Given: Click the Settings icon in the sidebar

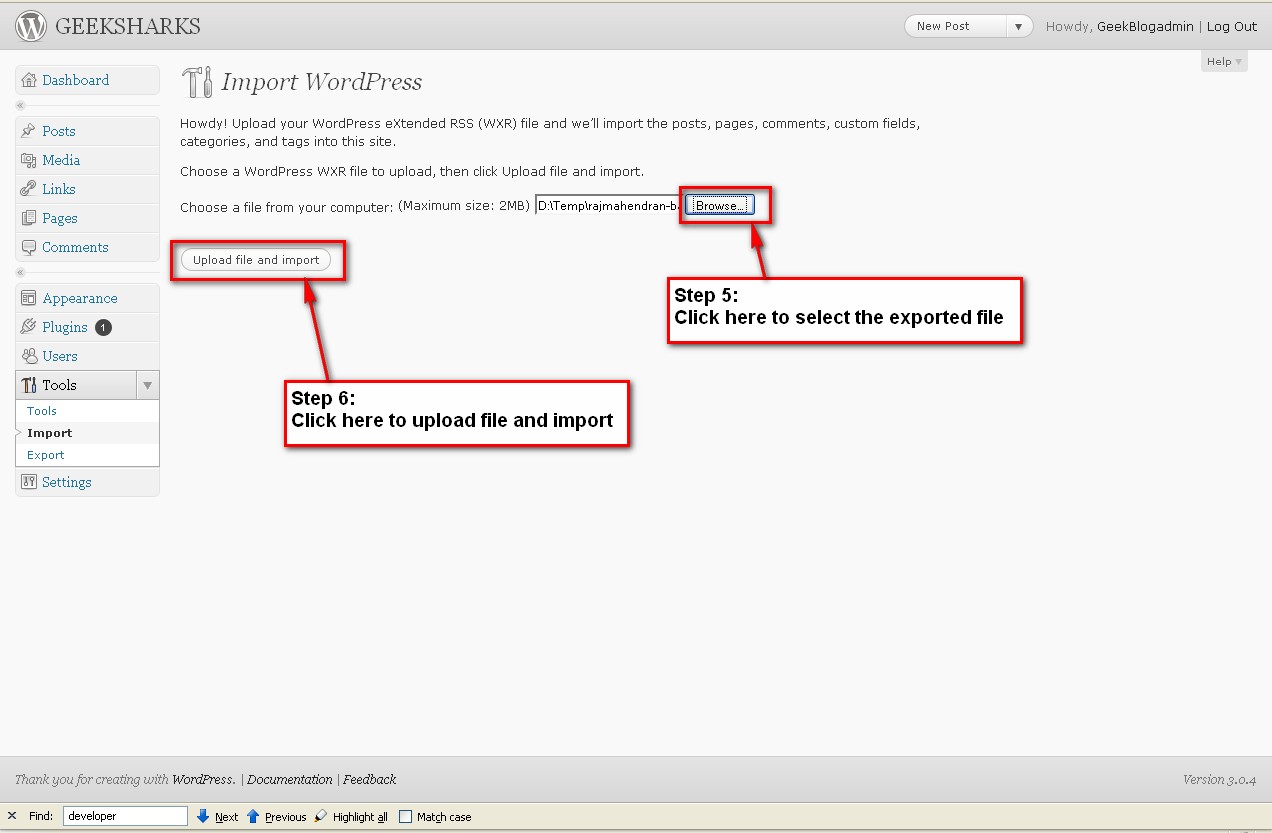Looking at the screenshot, I should (x=29, y=482).
